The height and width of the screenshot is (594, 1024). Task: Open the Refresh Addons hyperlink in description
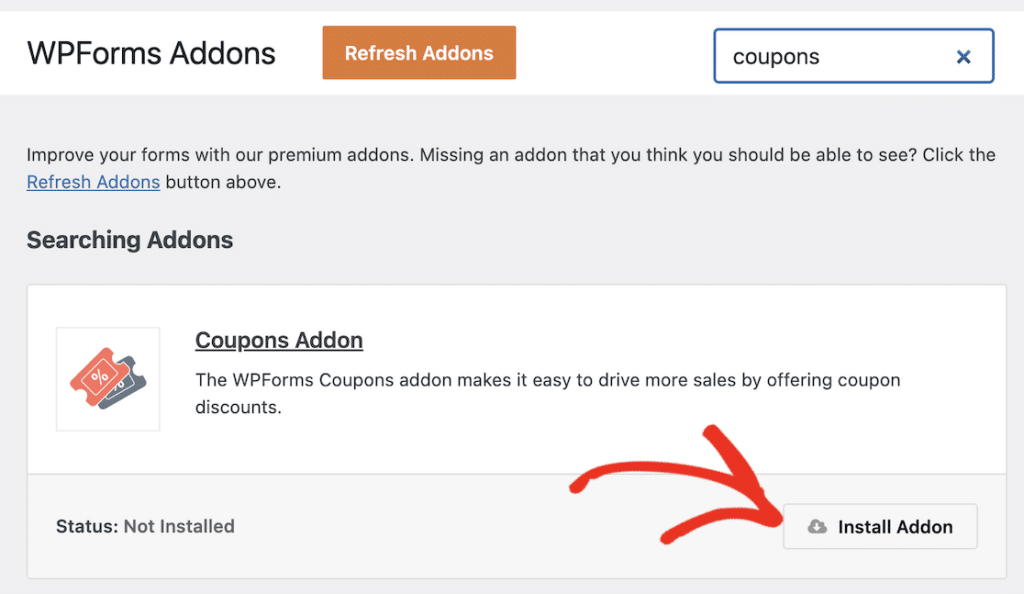(93, 182)
